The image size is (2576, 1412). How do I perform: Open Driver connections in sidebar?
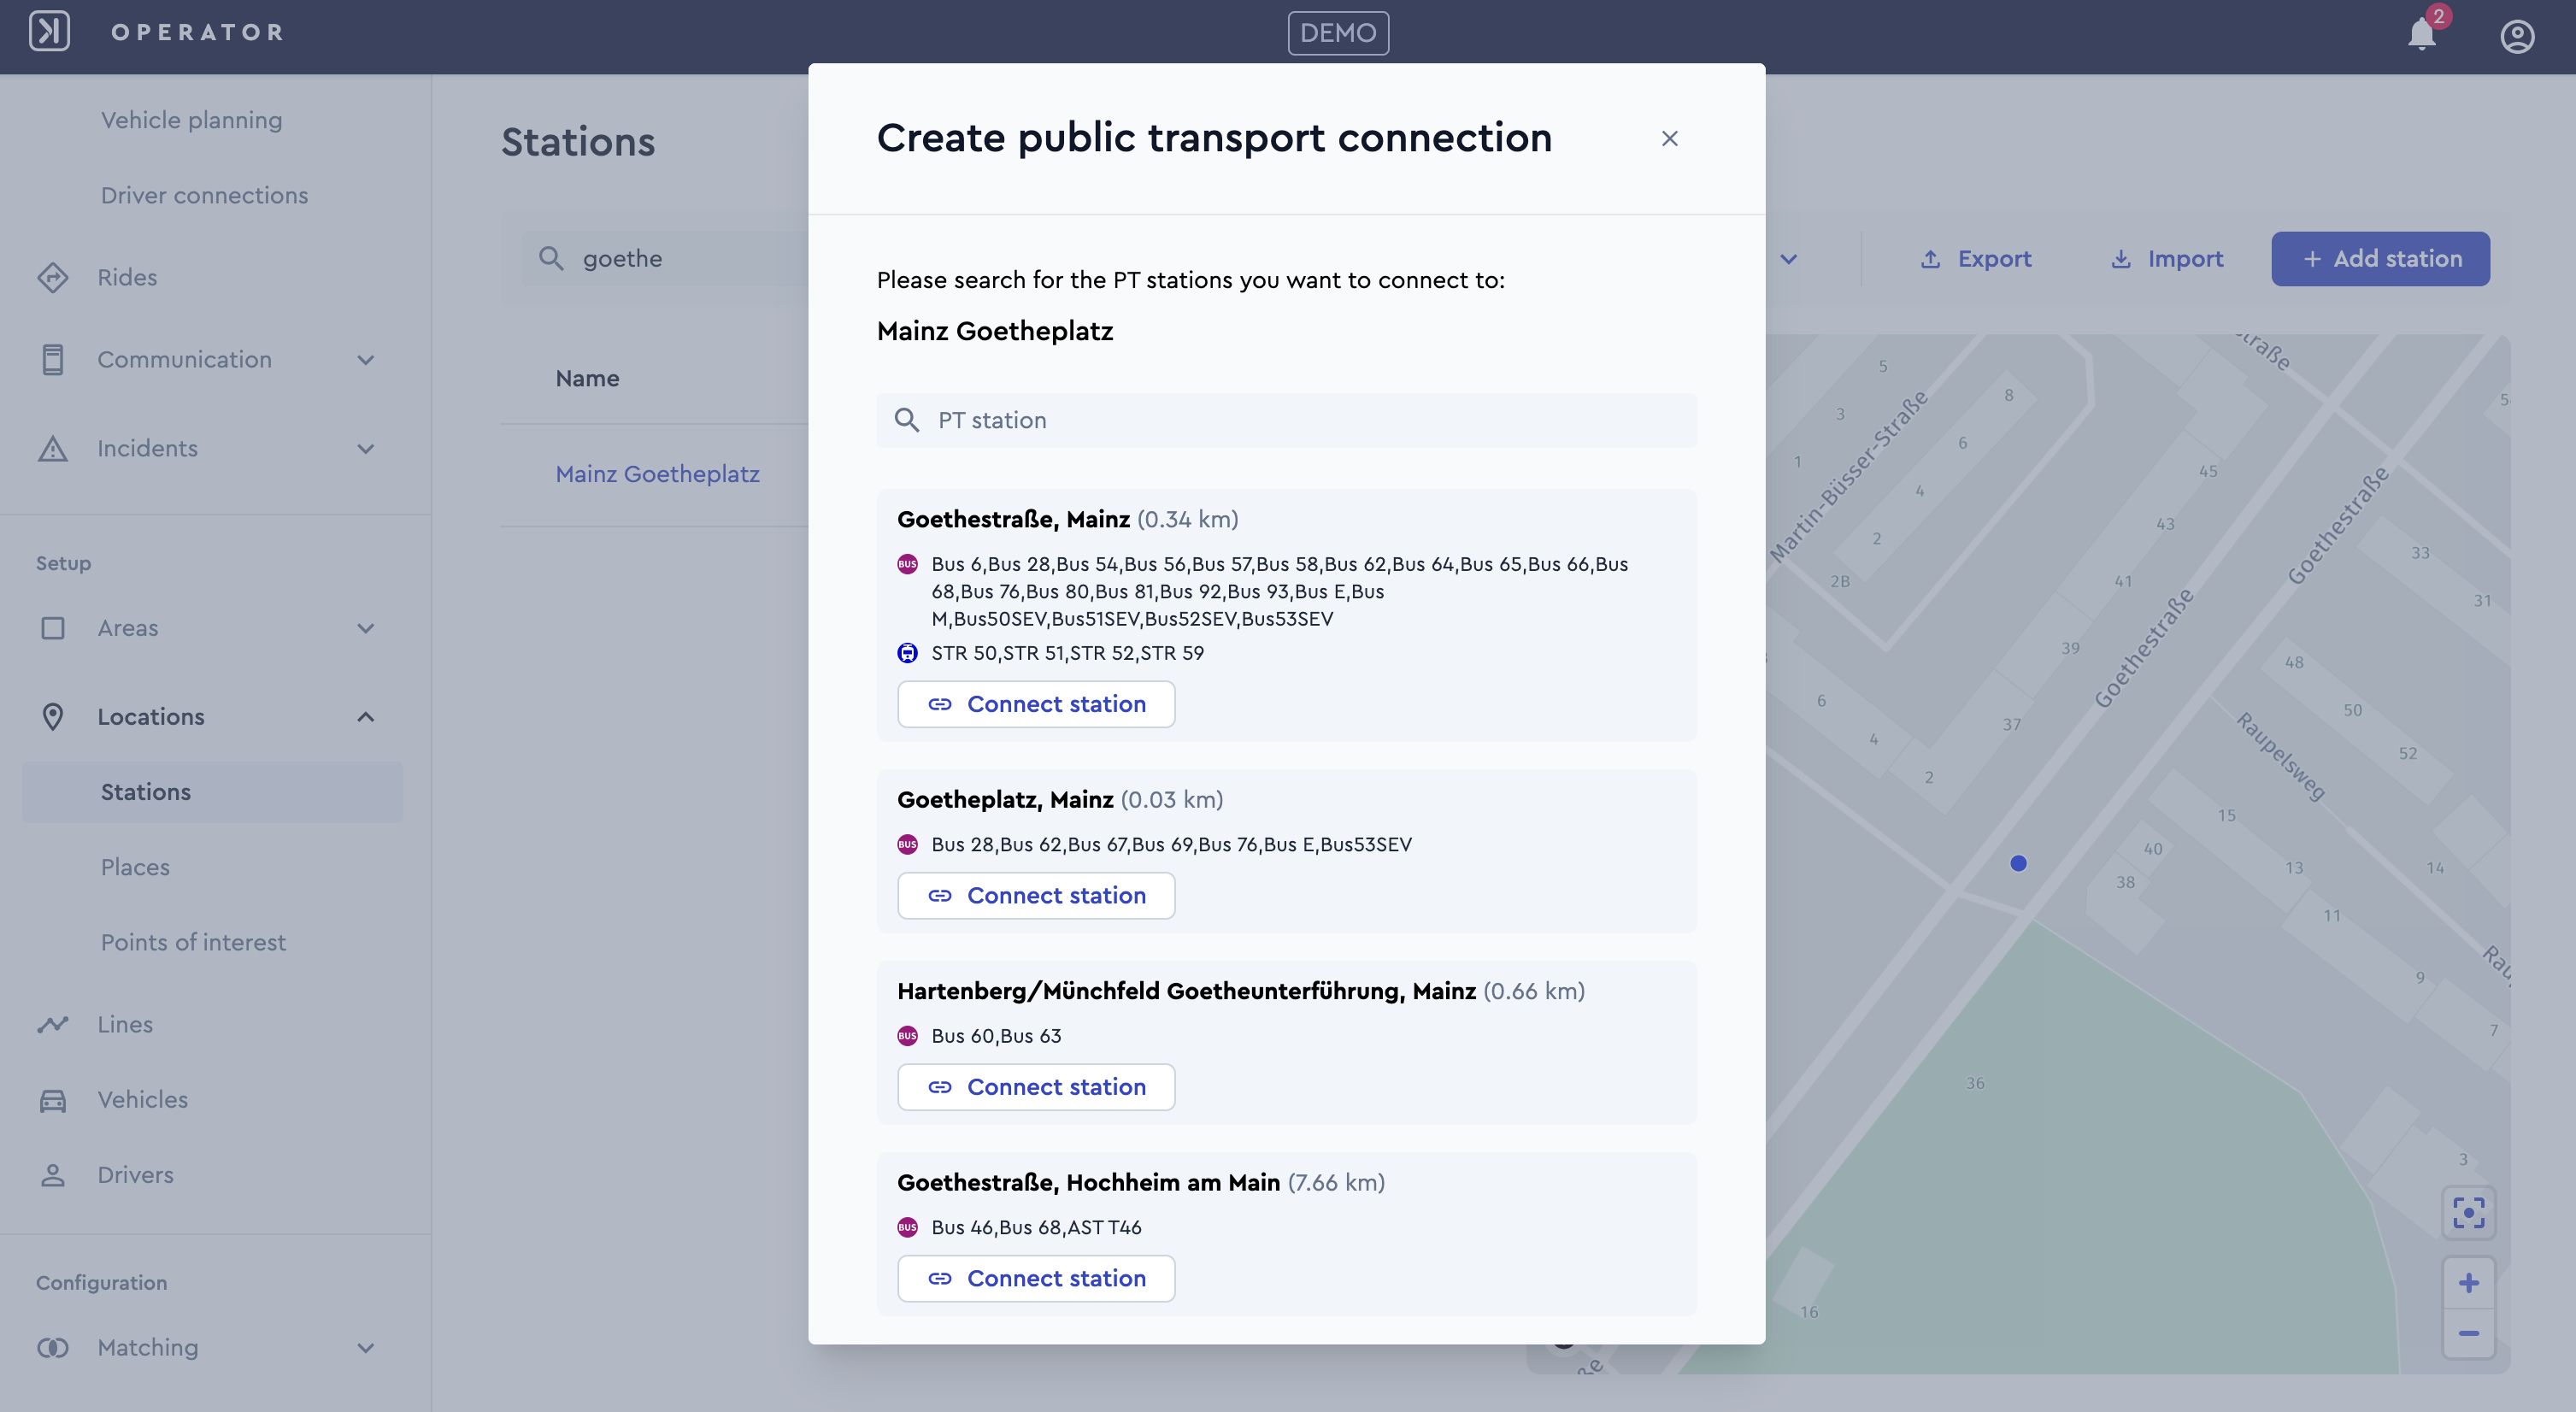(x=204, y=195)
